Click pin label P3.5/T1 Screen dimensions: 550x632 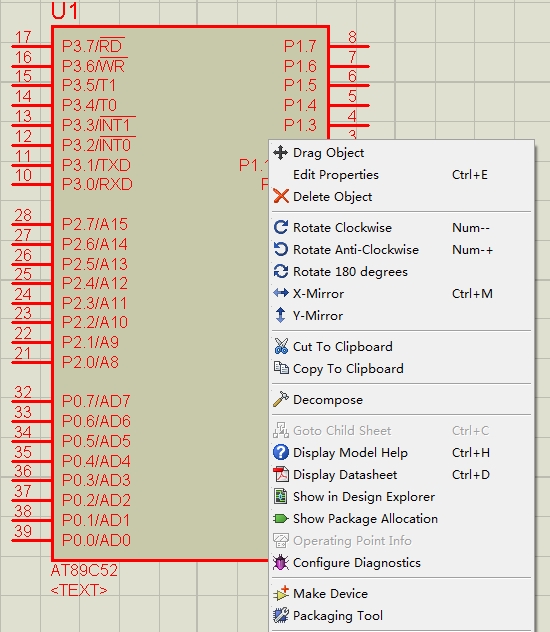[x=89, y=85]
